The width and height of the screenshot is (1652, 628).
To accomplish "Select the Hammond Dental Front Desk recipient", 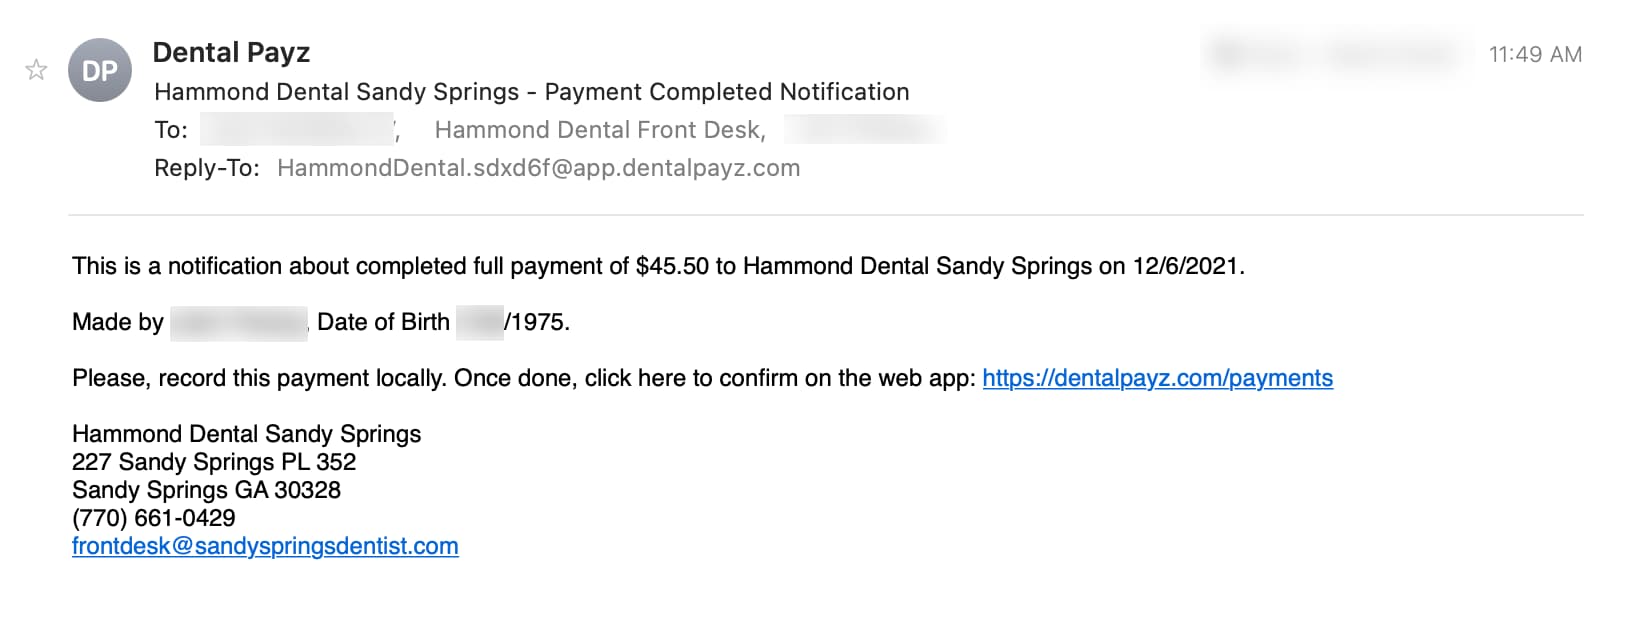I will pos(600,130).
